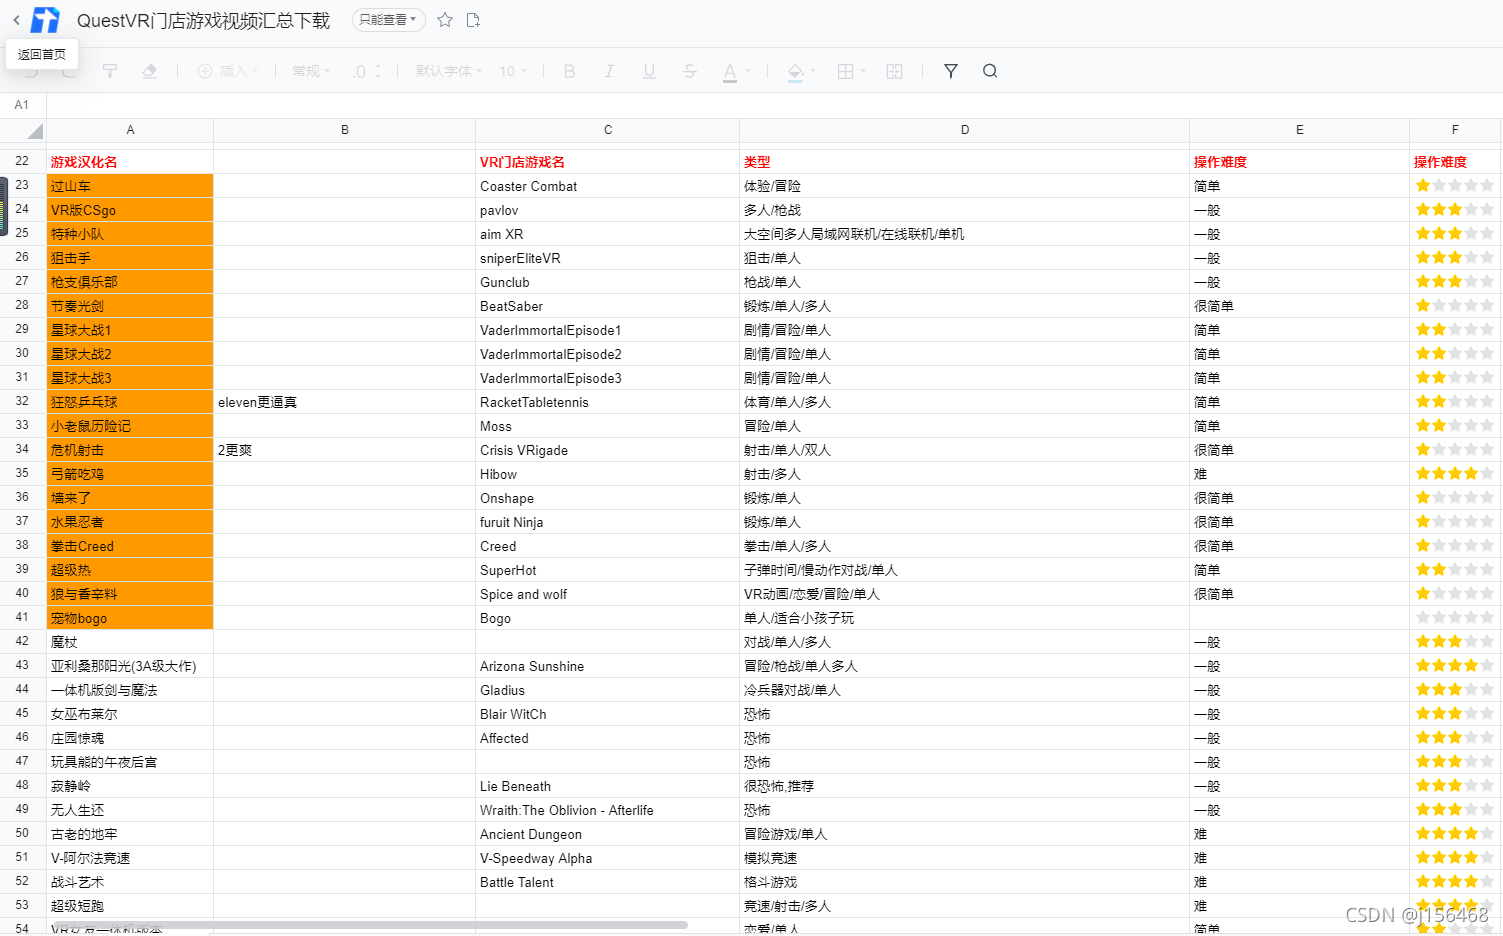Click the format painter icon
The image size is (1503, 936).
click(x=110, y=71)
